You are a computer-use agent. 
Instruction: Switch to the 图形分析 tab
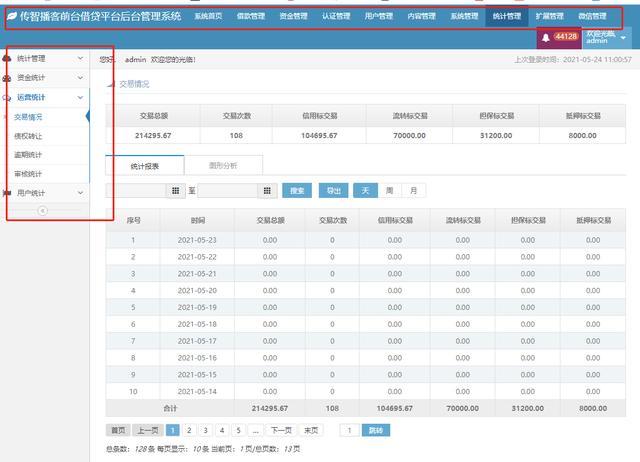point(223,165)
